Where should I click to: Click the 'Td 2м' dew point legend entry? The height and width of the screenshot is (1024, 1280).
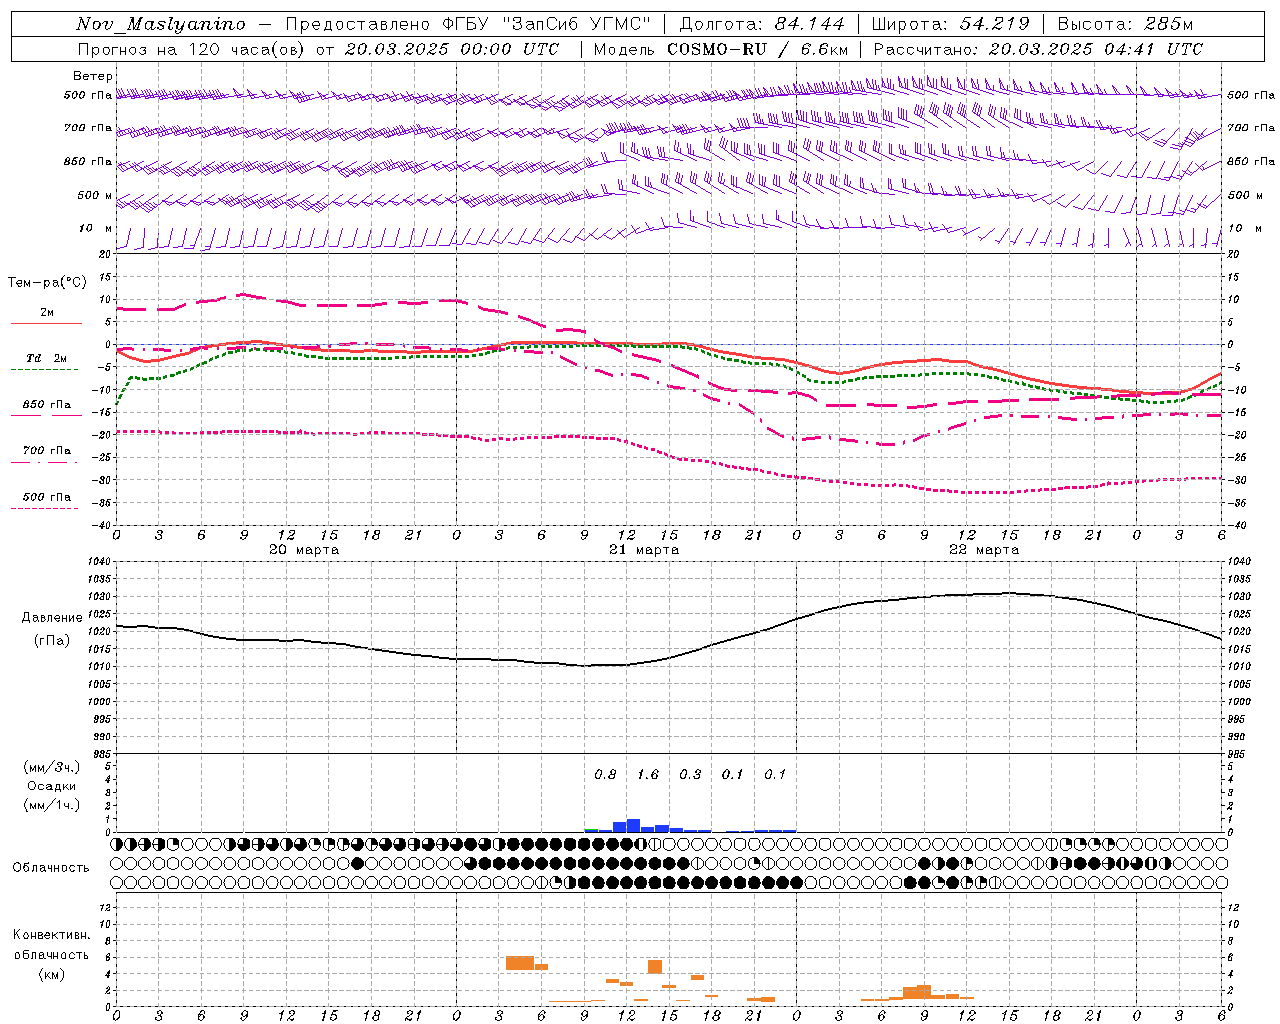click(47, 358)
